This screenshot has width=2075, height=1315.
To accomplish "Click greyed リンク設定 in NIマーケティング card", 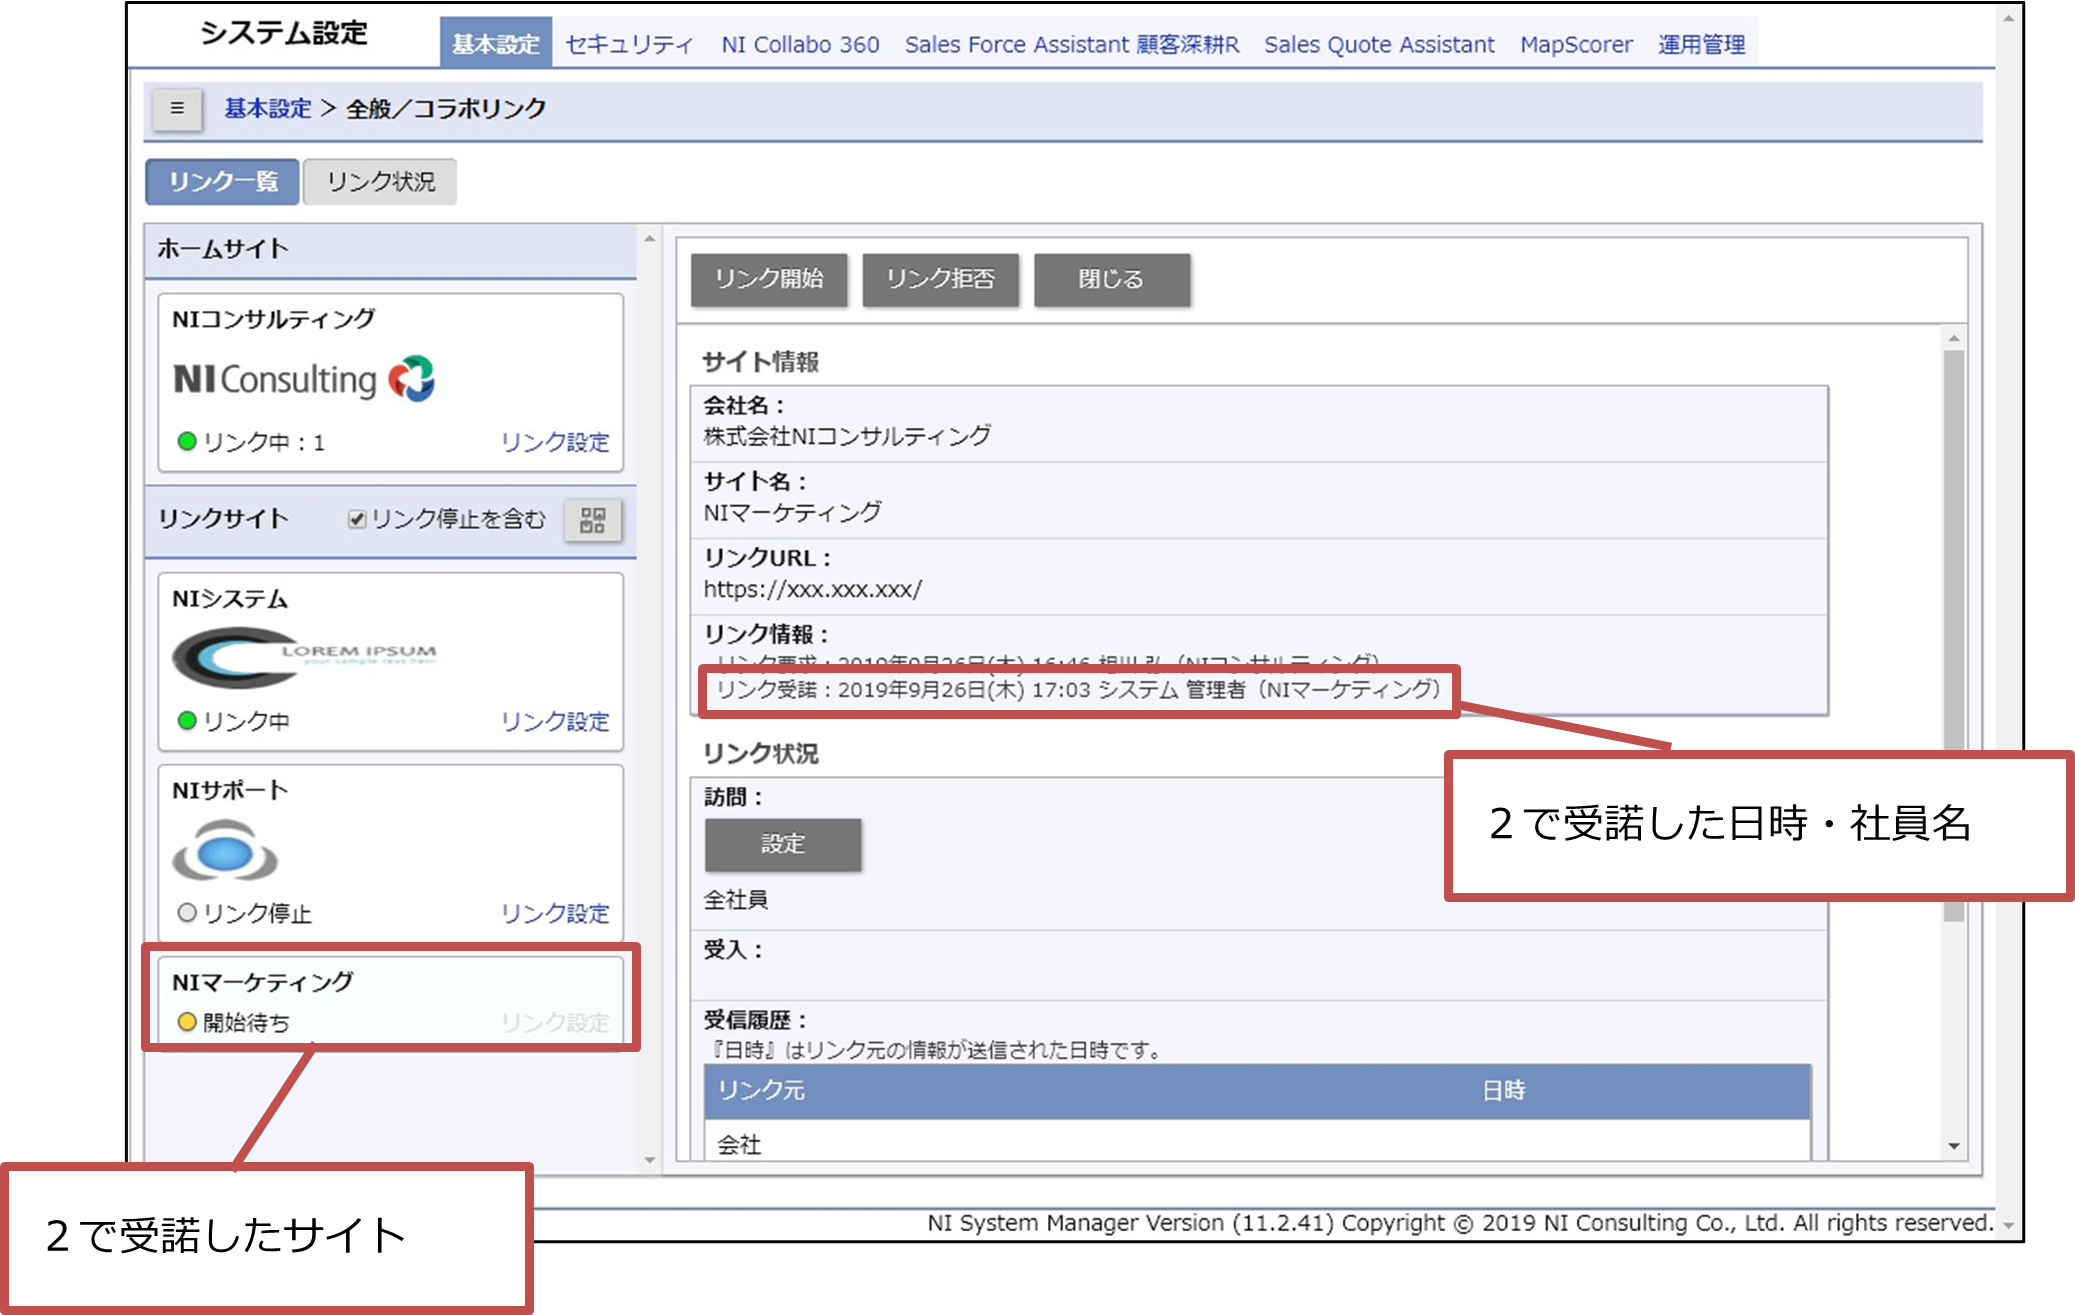I will coord(555,1022).
